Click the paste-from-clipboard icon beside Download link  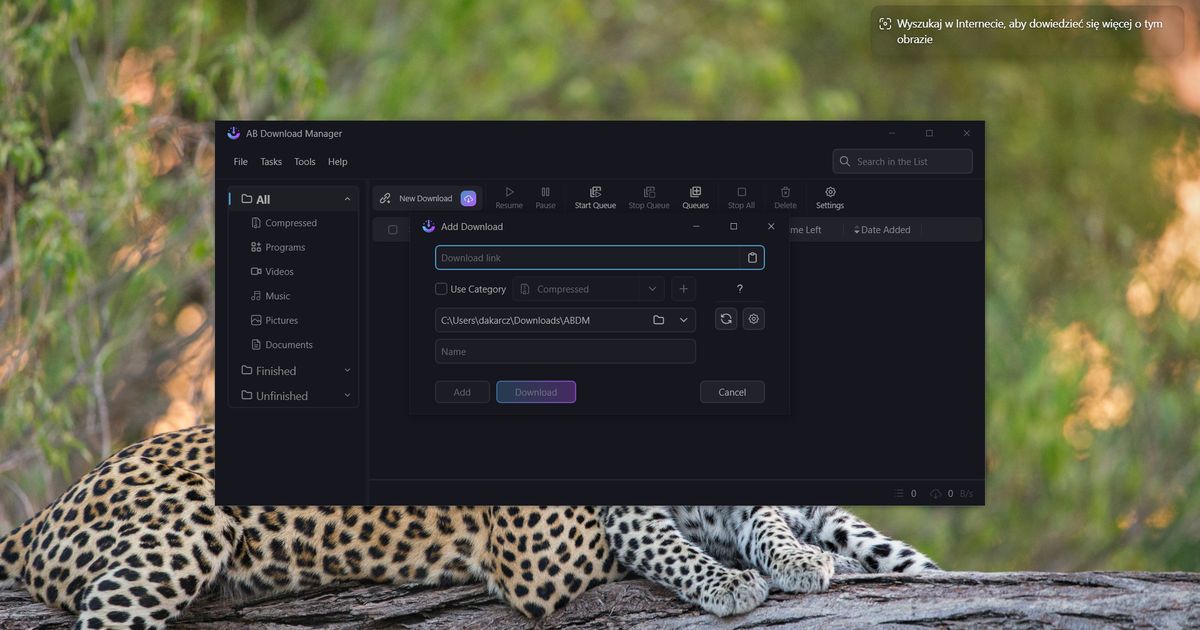tap(752, 257)
